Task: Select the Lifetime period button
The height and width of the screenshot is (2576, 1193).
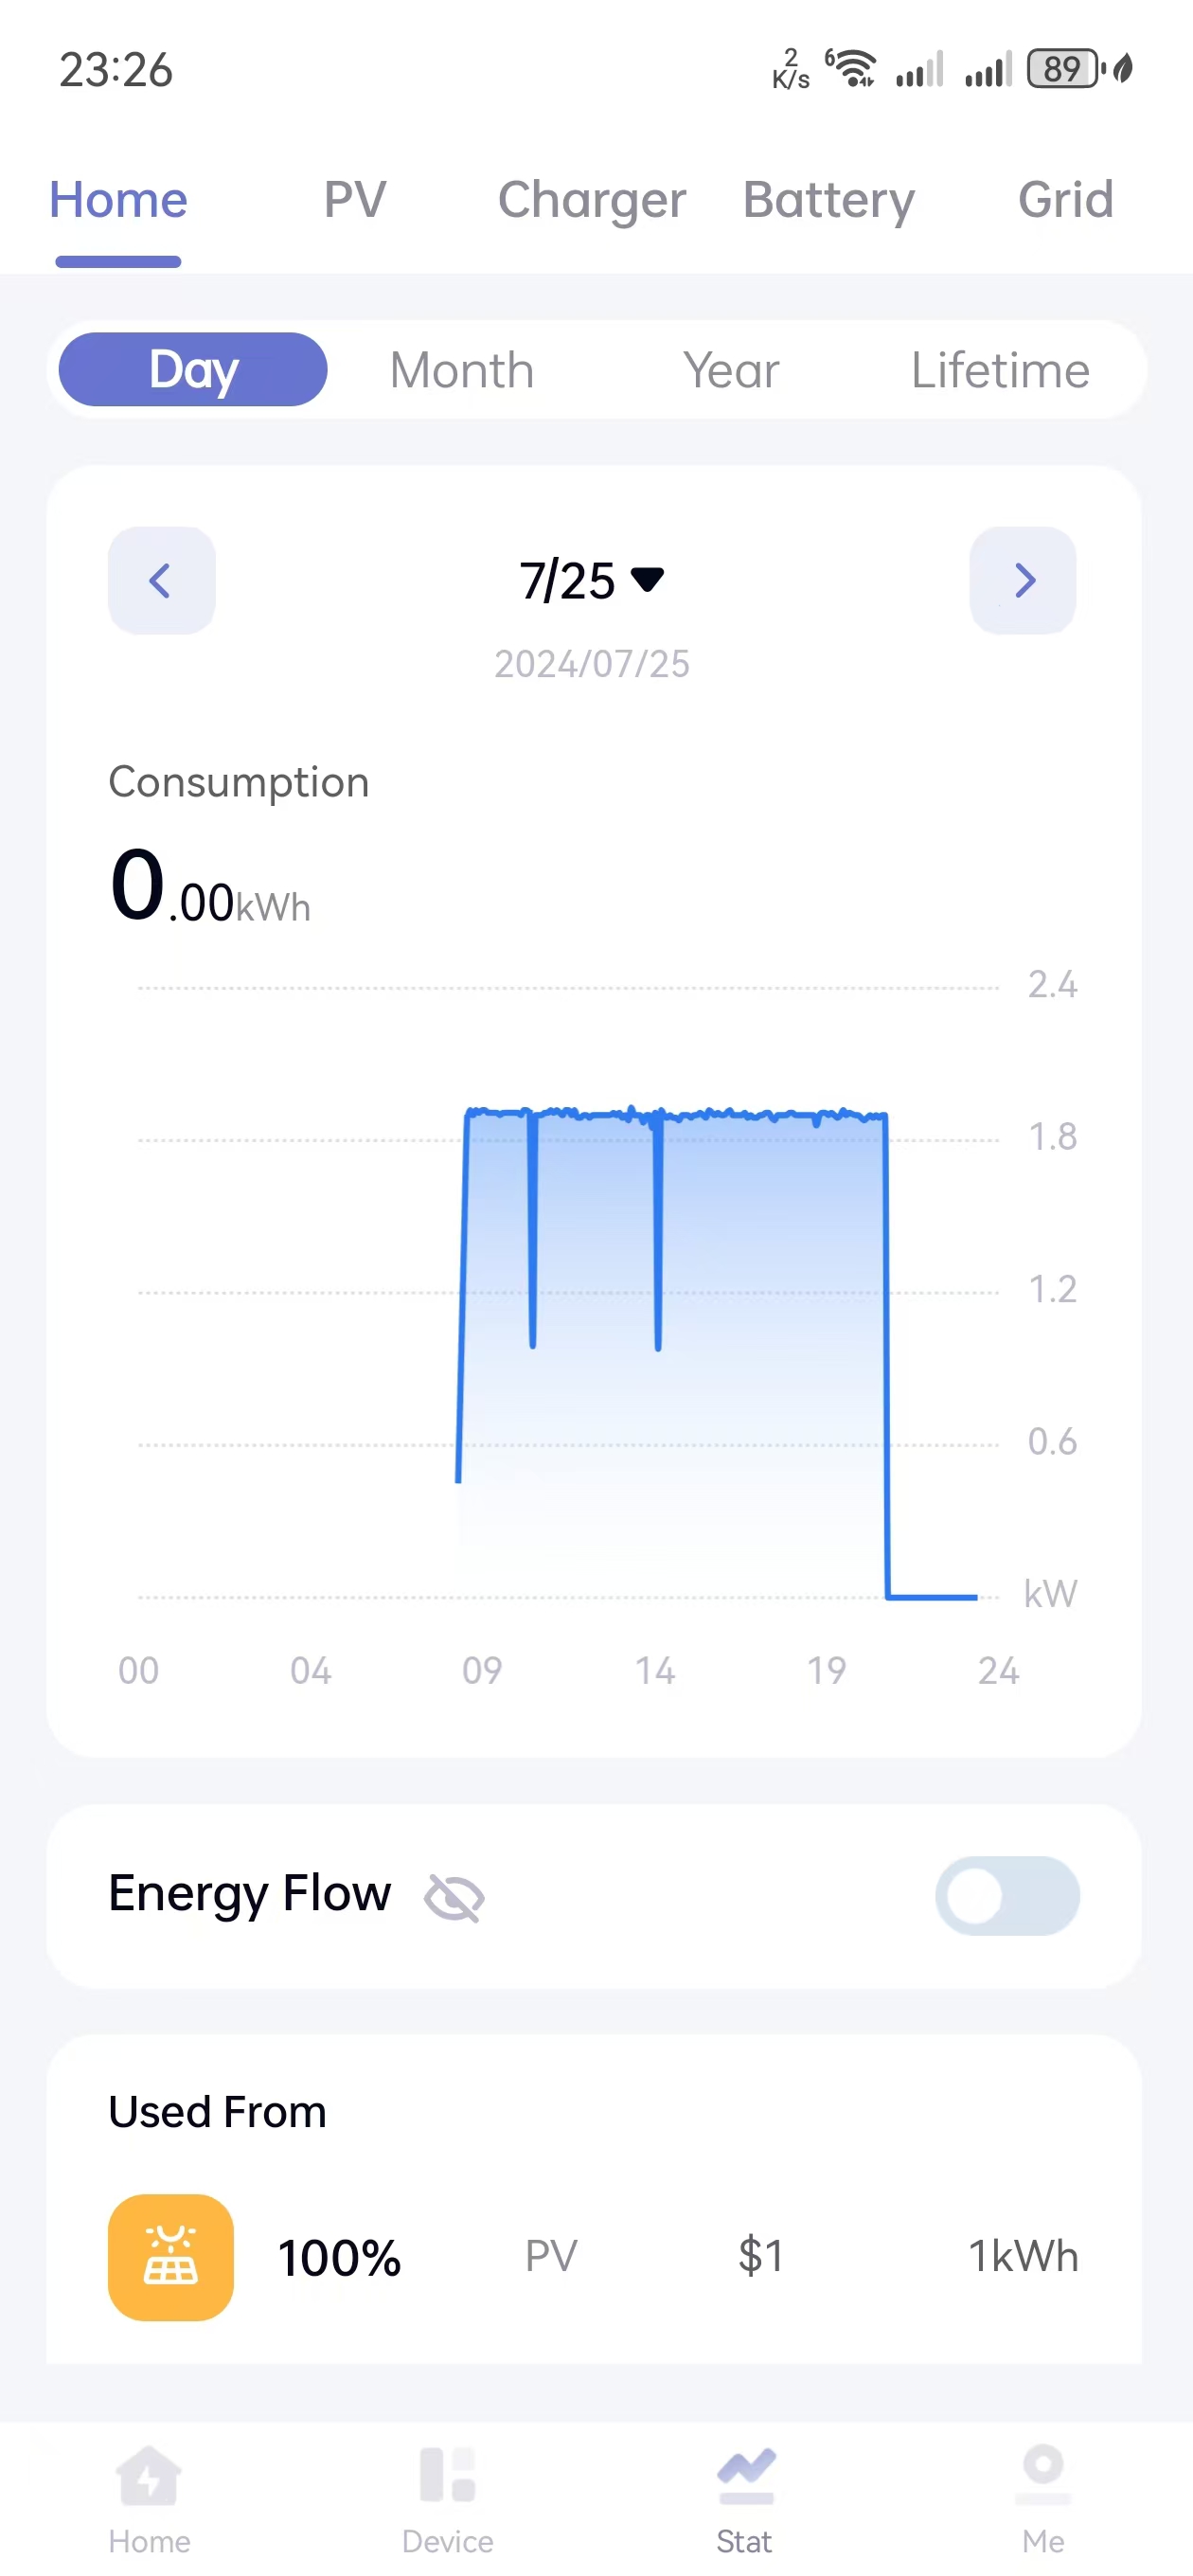Action: point(1000,370)
